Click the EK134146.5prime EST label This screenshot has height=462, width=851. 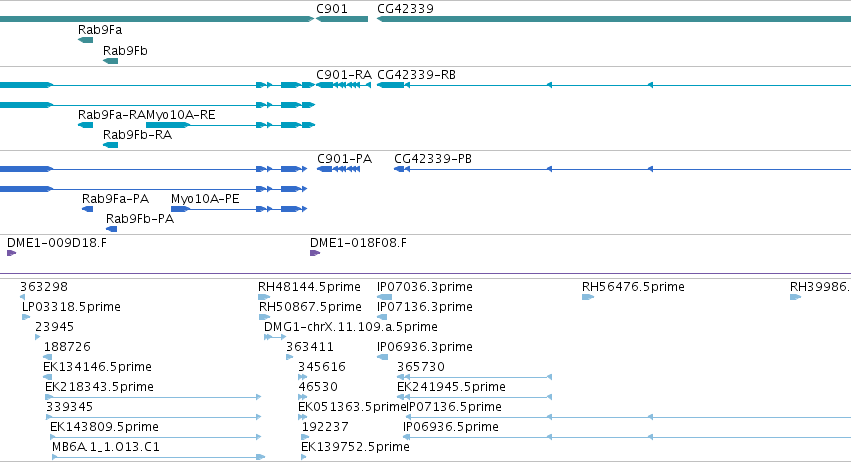[x=97, y=367]
